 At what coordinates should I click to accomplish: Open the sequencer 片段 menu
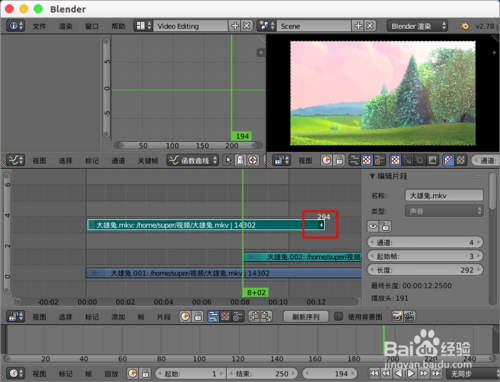[164, 317]
